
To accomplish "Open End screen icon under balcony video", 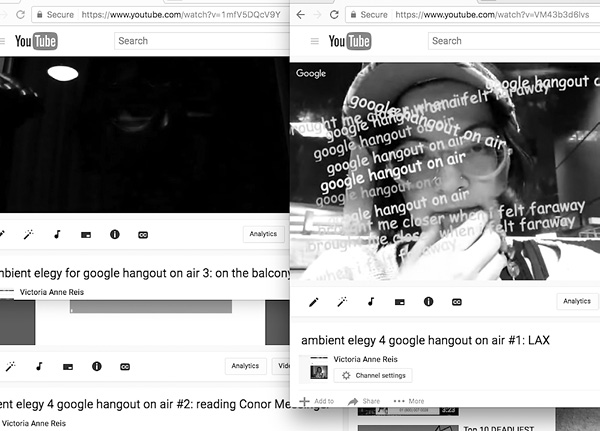I will (x=86, y=235).
